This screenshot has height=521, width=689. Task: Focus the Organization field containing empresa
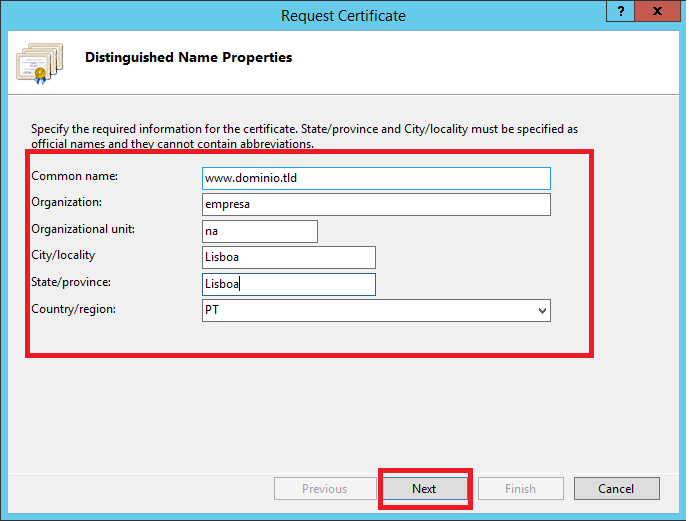[x=376, y=204]
